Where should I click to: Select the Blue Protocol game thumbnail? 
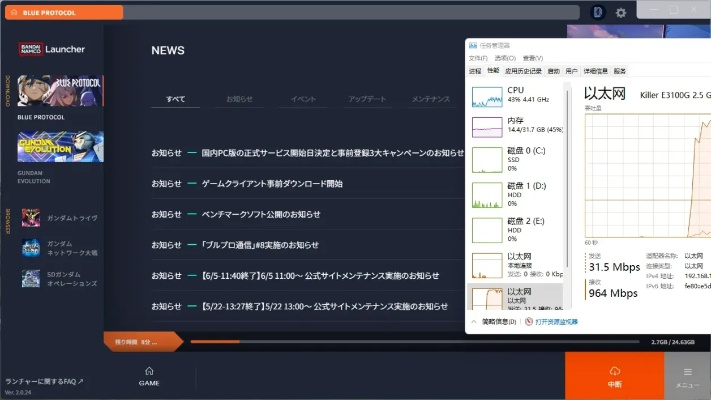[x=60, y=91]
